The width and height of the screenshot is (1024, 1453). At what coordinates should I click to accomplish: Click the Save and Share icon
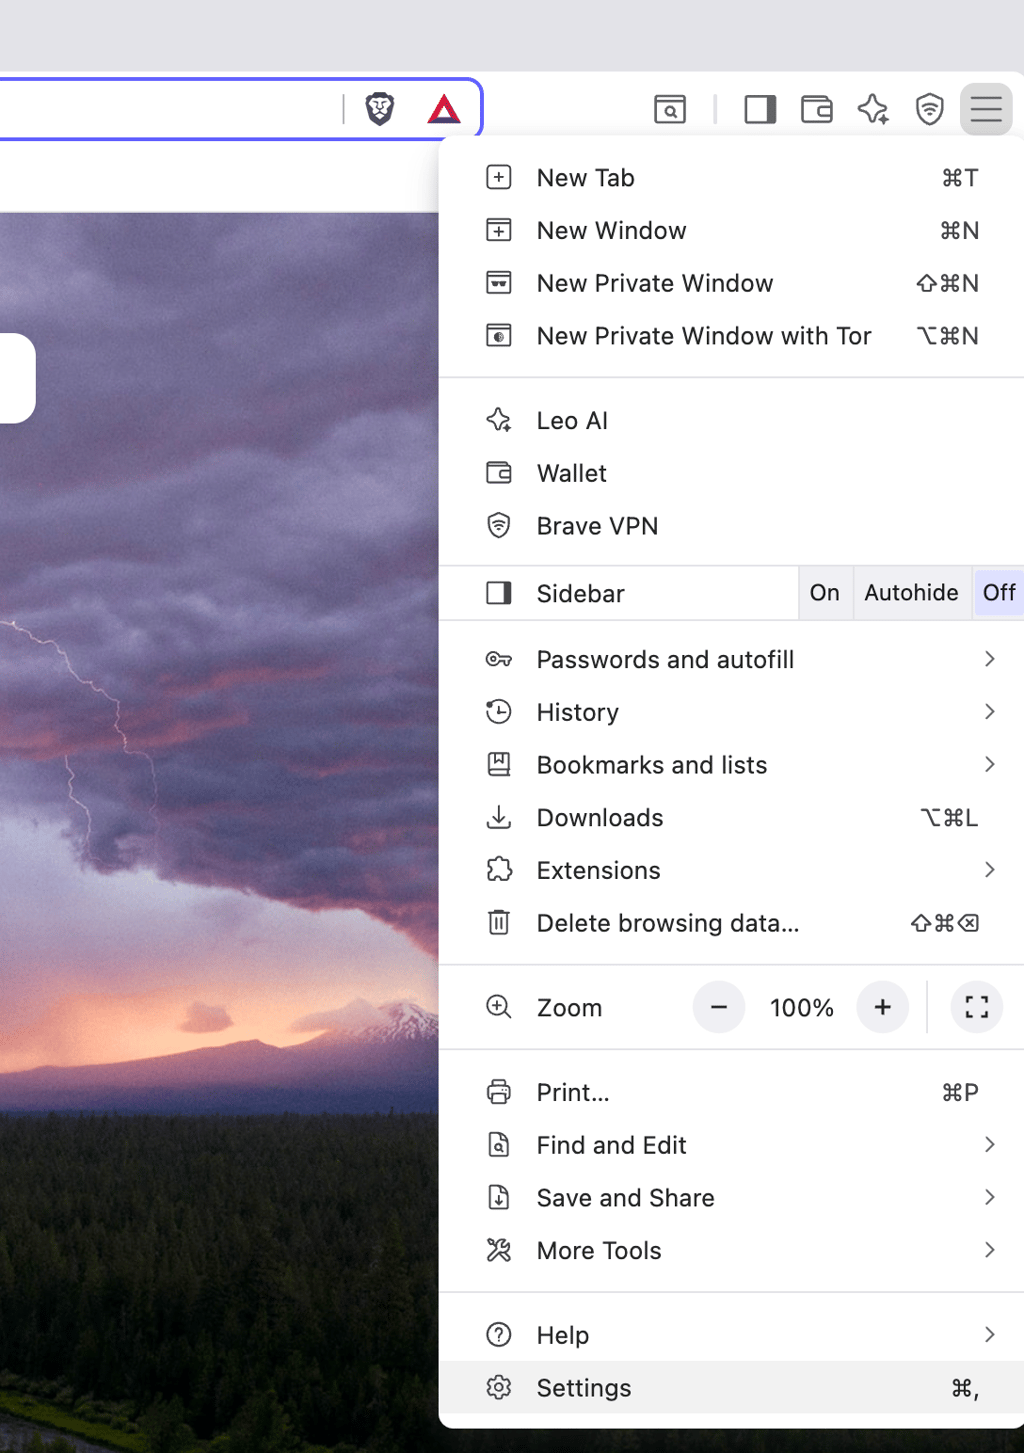coord(499,1198)
